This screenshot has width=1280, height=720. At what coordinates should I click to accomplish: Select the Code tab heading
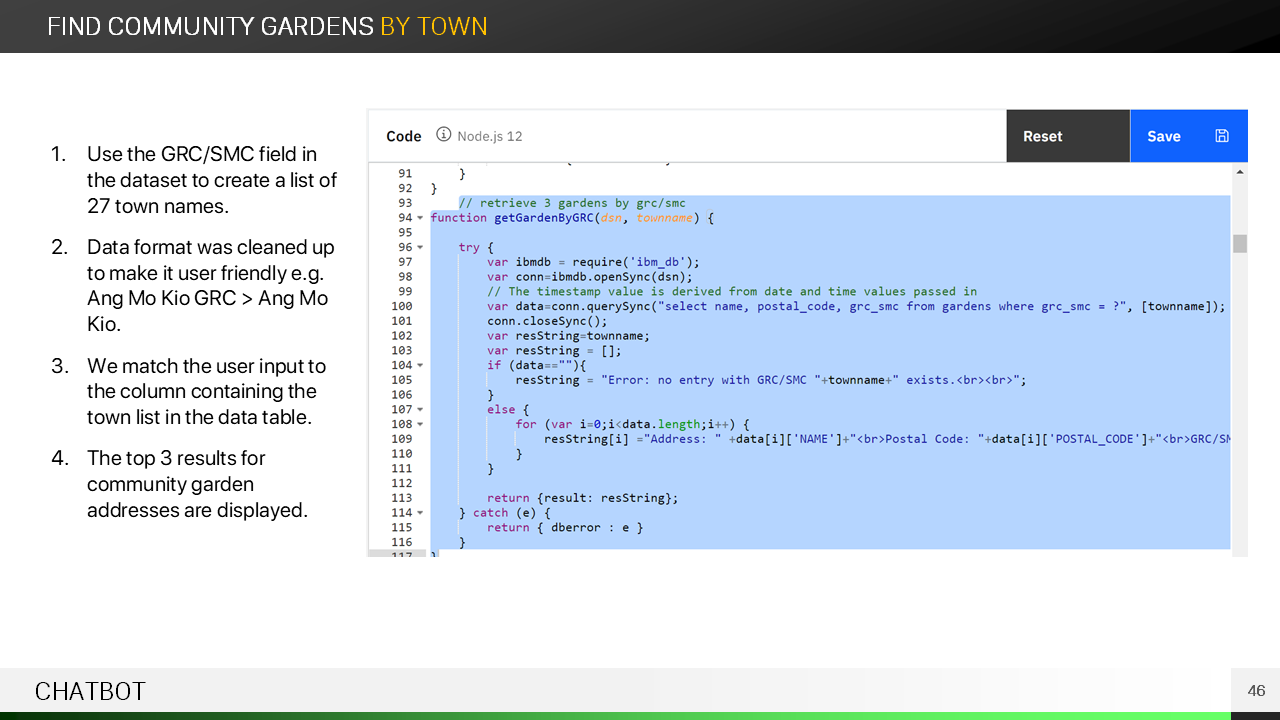click(x=404, y=136)
